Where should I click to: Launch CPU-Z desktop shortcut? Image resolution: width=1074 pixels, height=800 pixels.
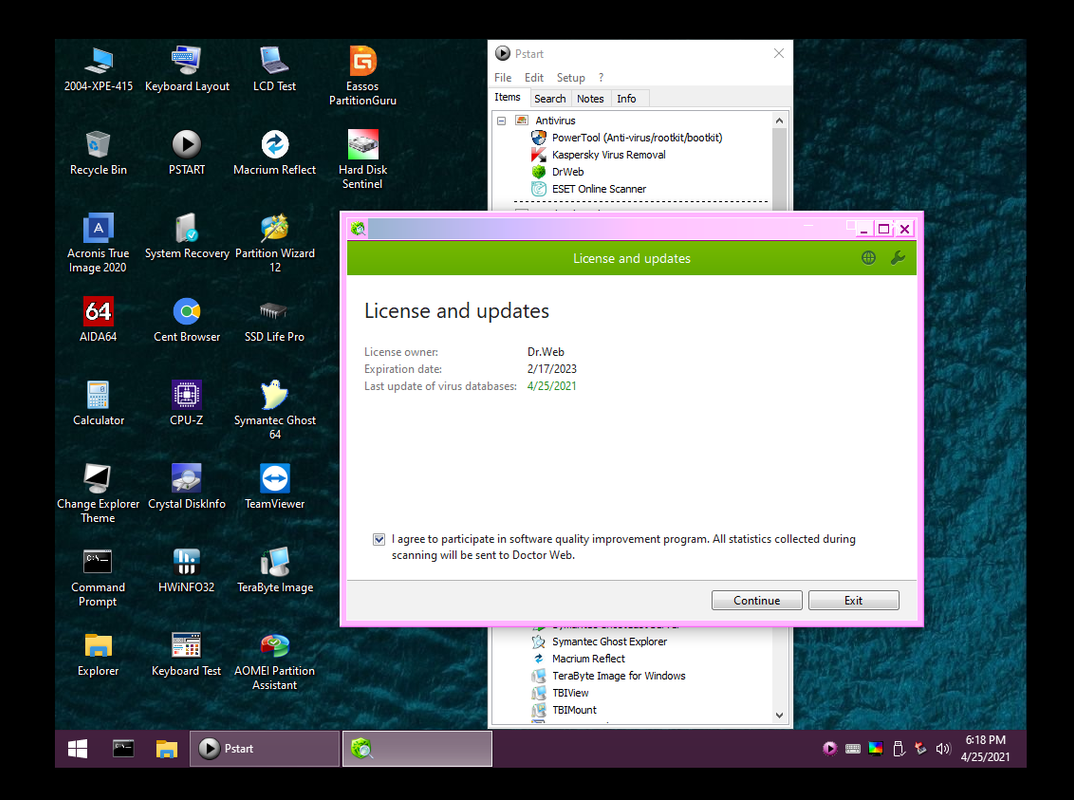[186, 403]
